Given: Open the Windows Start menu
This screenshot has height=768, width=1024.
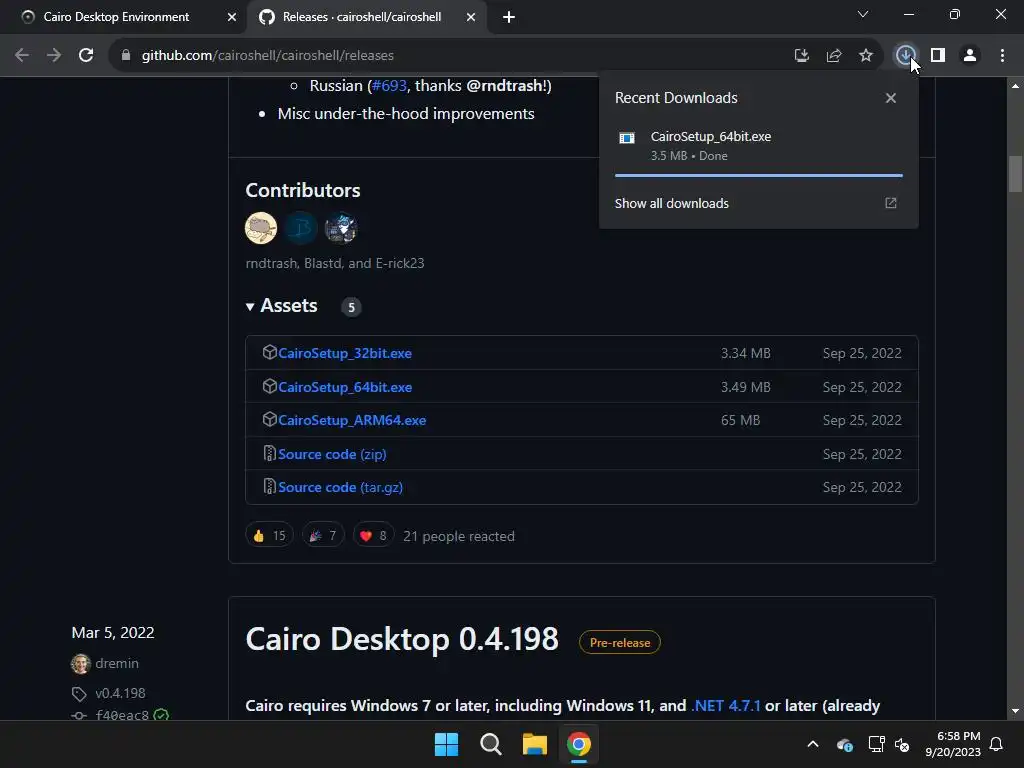Looking at the screenshot, I should click(x=447, y=744).
